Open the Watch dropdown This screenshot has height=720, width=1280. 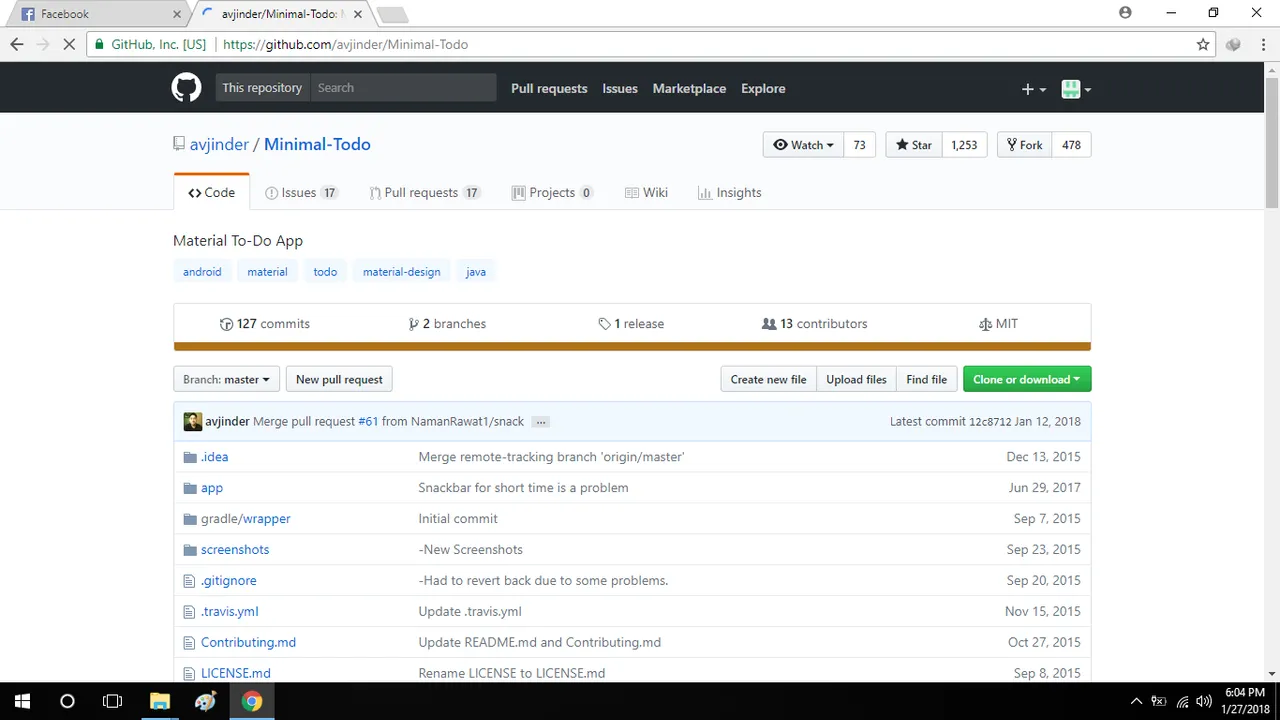(804, 145)
